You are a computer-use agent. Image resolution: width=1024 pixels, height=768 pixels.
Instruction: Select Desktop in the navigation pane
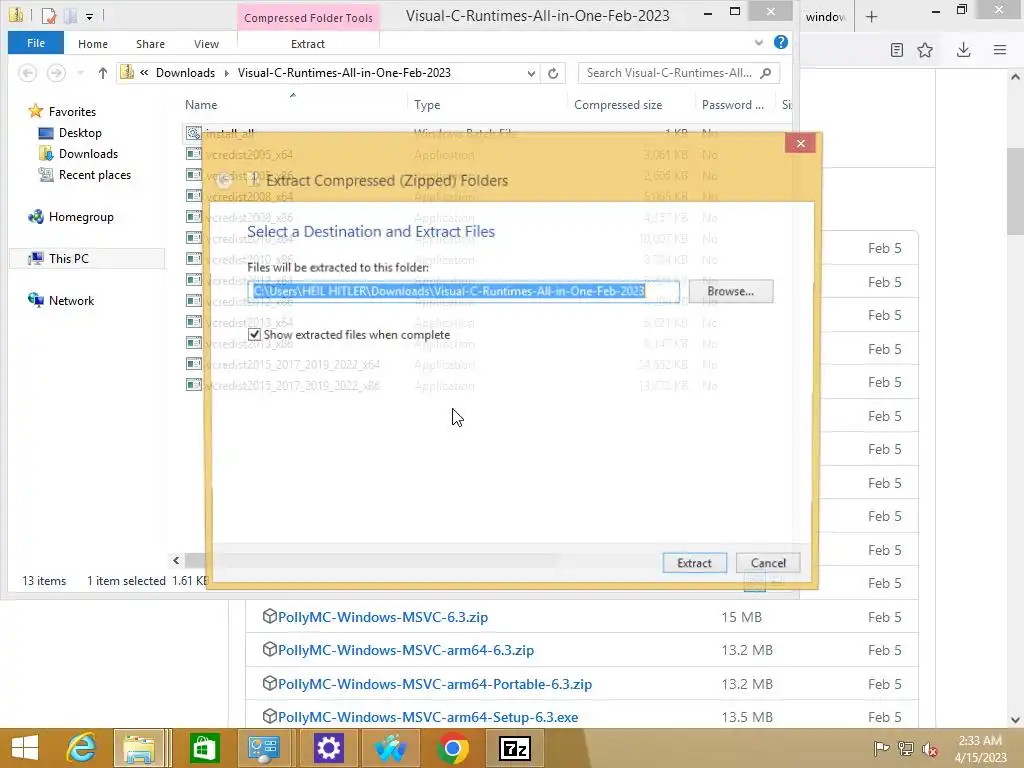[80, 133]
